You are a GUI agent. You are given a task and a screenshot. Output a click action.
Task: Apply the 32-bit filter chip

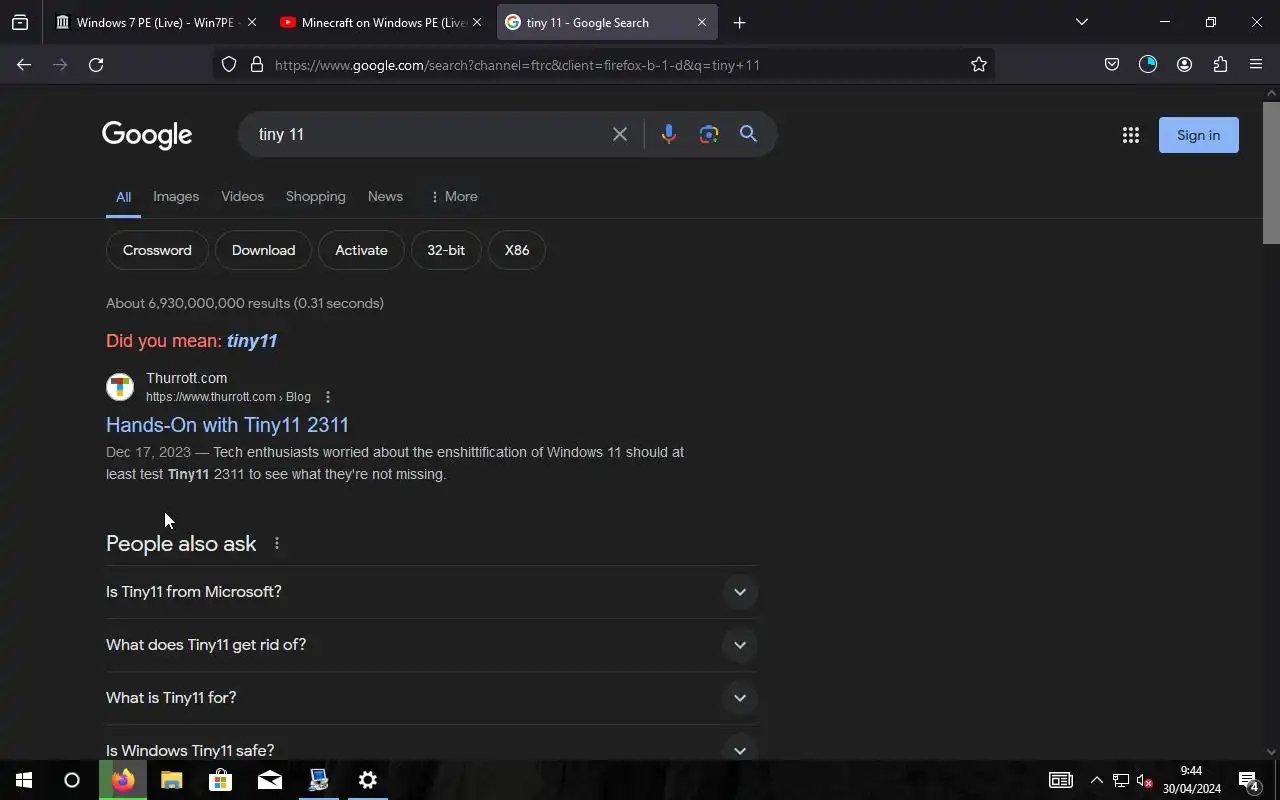coord(446,250)
